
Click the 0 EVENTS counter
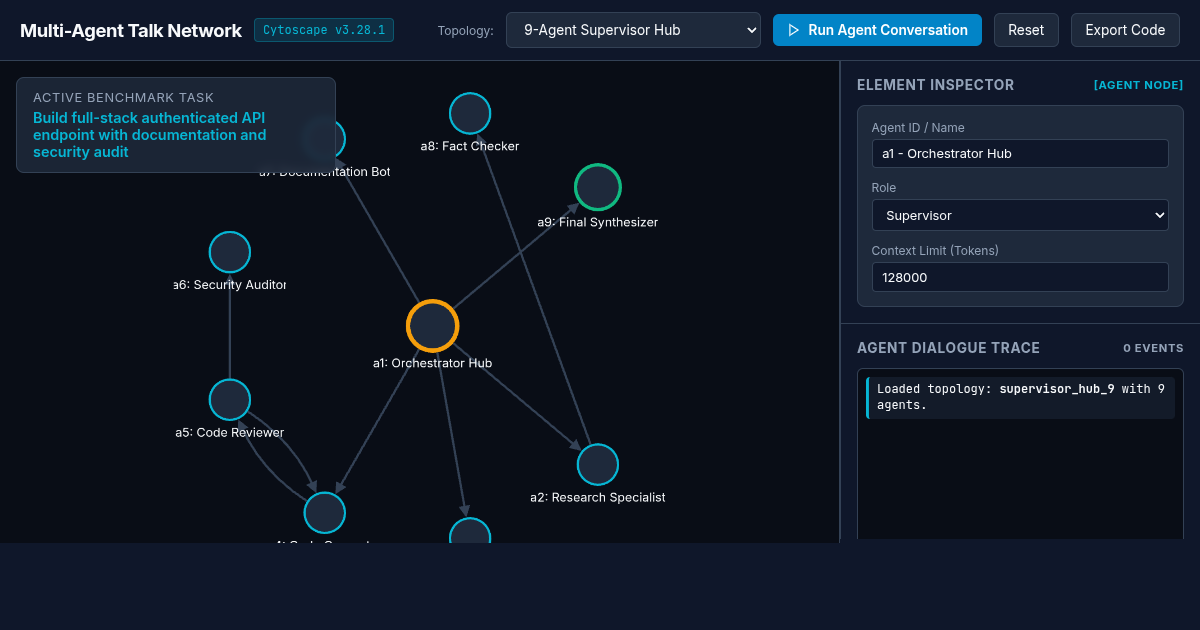(x=1153, y=348)
